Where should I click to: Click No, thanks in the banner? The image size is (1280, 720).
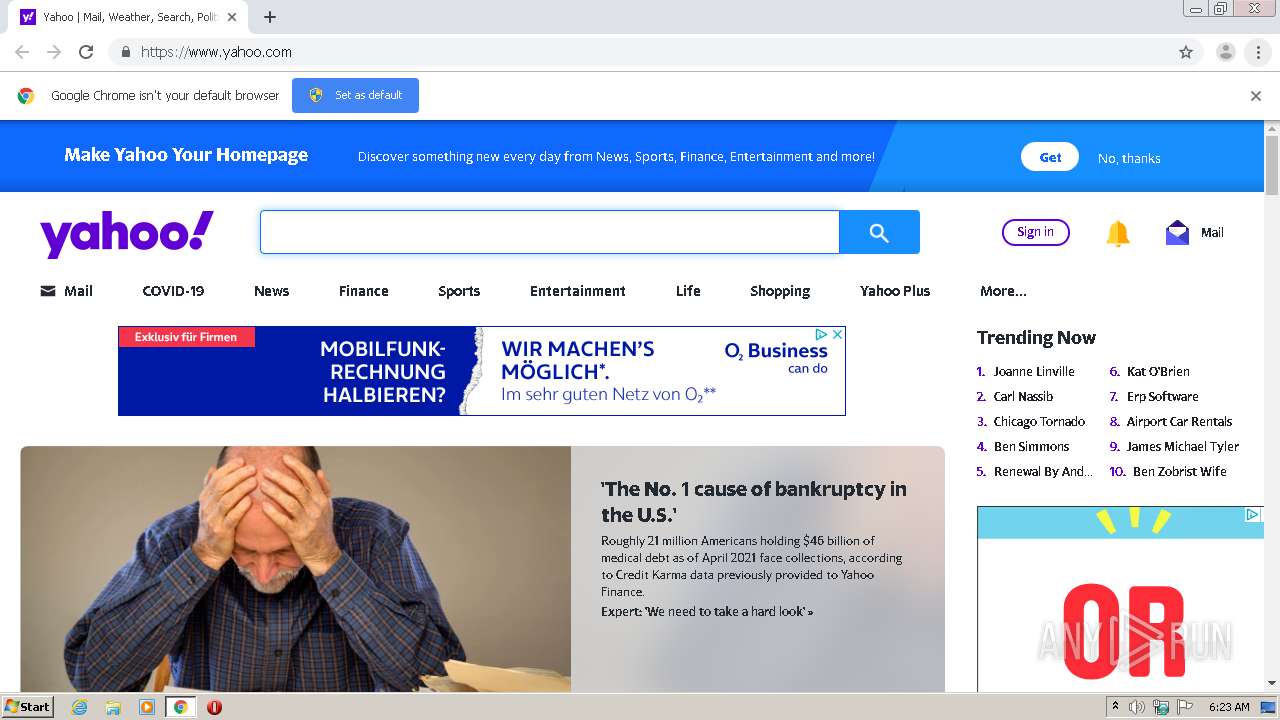1129,158
